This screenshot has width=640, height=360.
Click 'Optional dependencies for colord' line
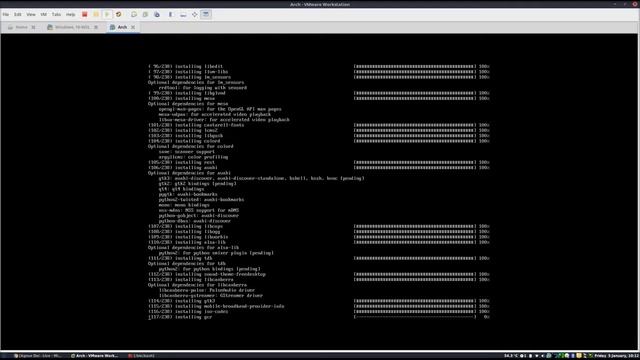coord(191,146)
